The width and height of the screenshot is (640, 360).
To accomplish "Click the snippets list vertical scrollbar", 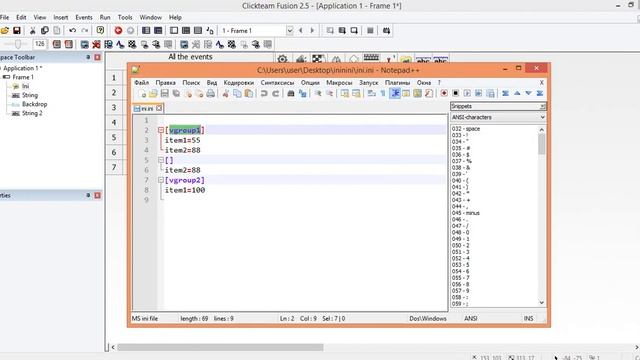I will point(542,216).
